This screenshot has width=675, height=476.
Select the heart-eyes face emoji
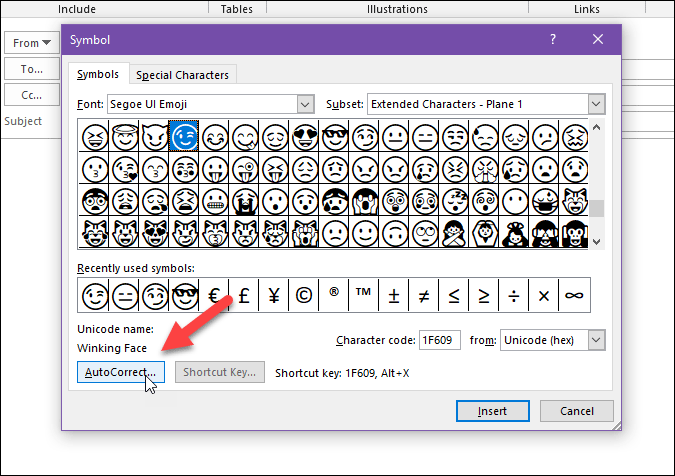pyautogui.click(x=303, y=135)
